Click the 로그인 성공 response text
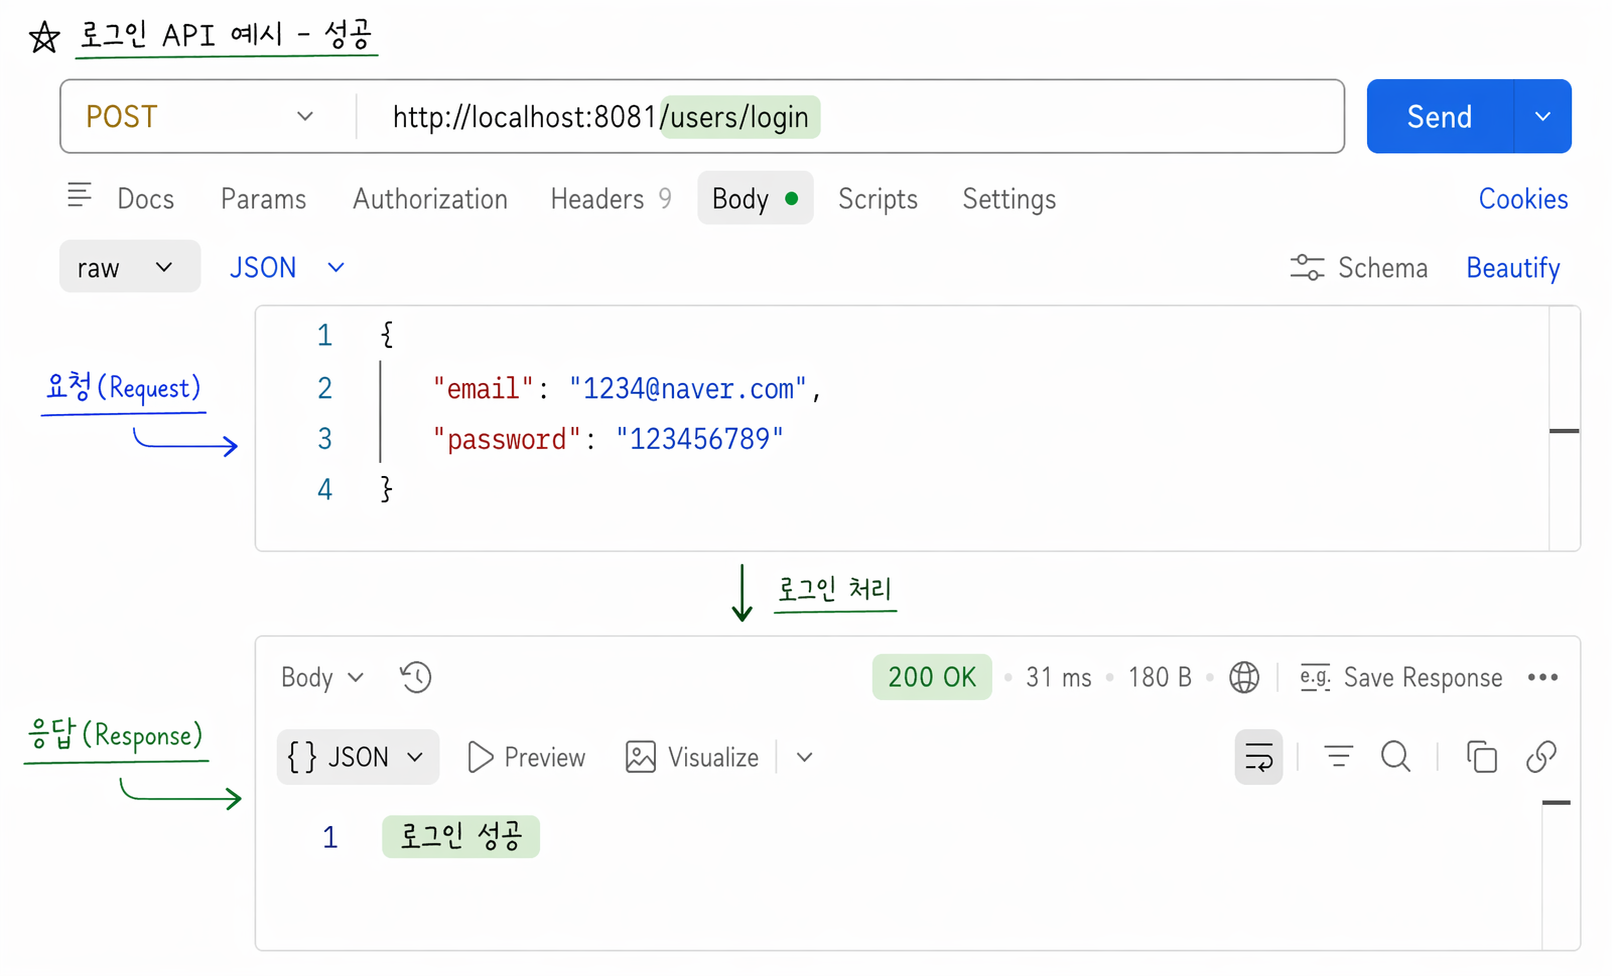 [461, 836]
